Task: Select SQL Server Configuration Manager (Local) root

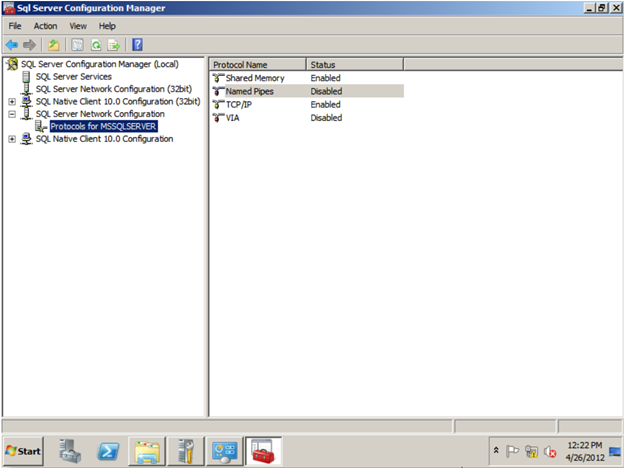Action: (99, 64)
